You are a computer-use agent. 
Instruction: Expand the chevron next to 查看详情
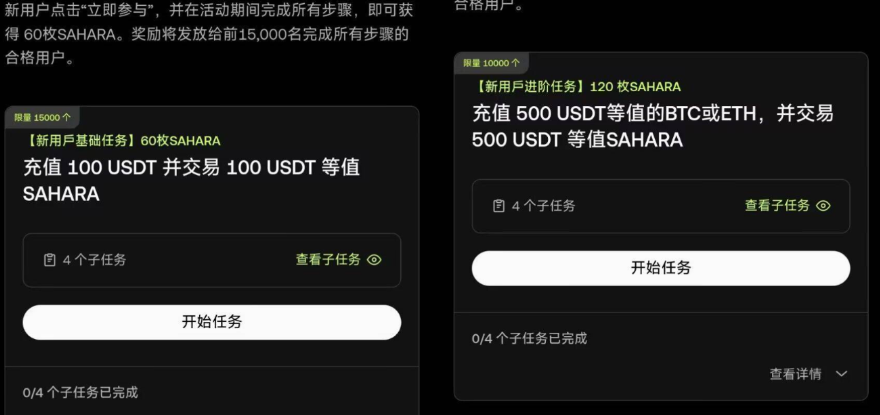(x=841, y=374)
